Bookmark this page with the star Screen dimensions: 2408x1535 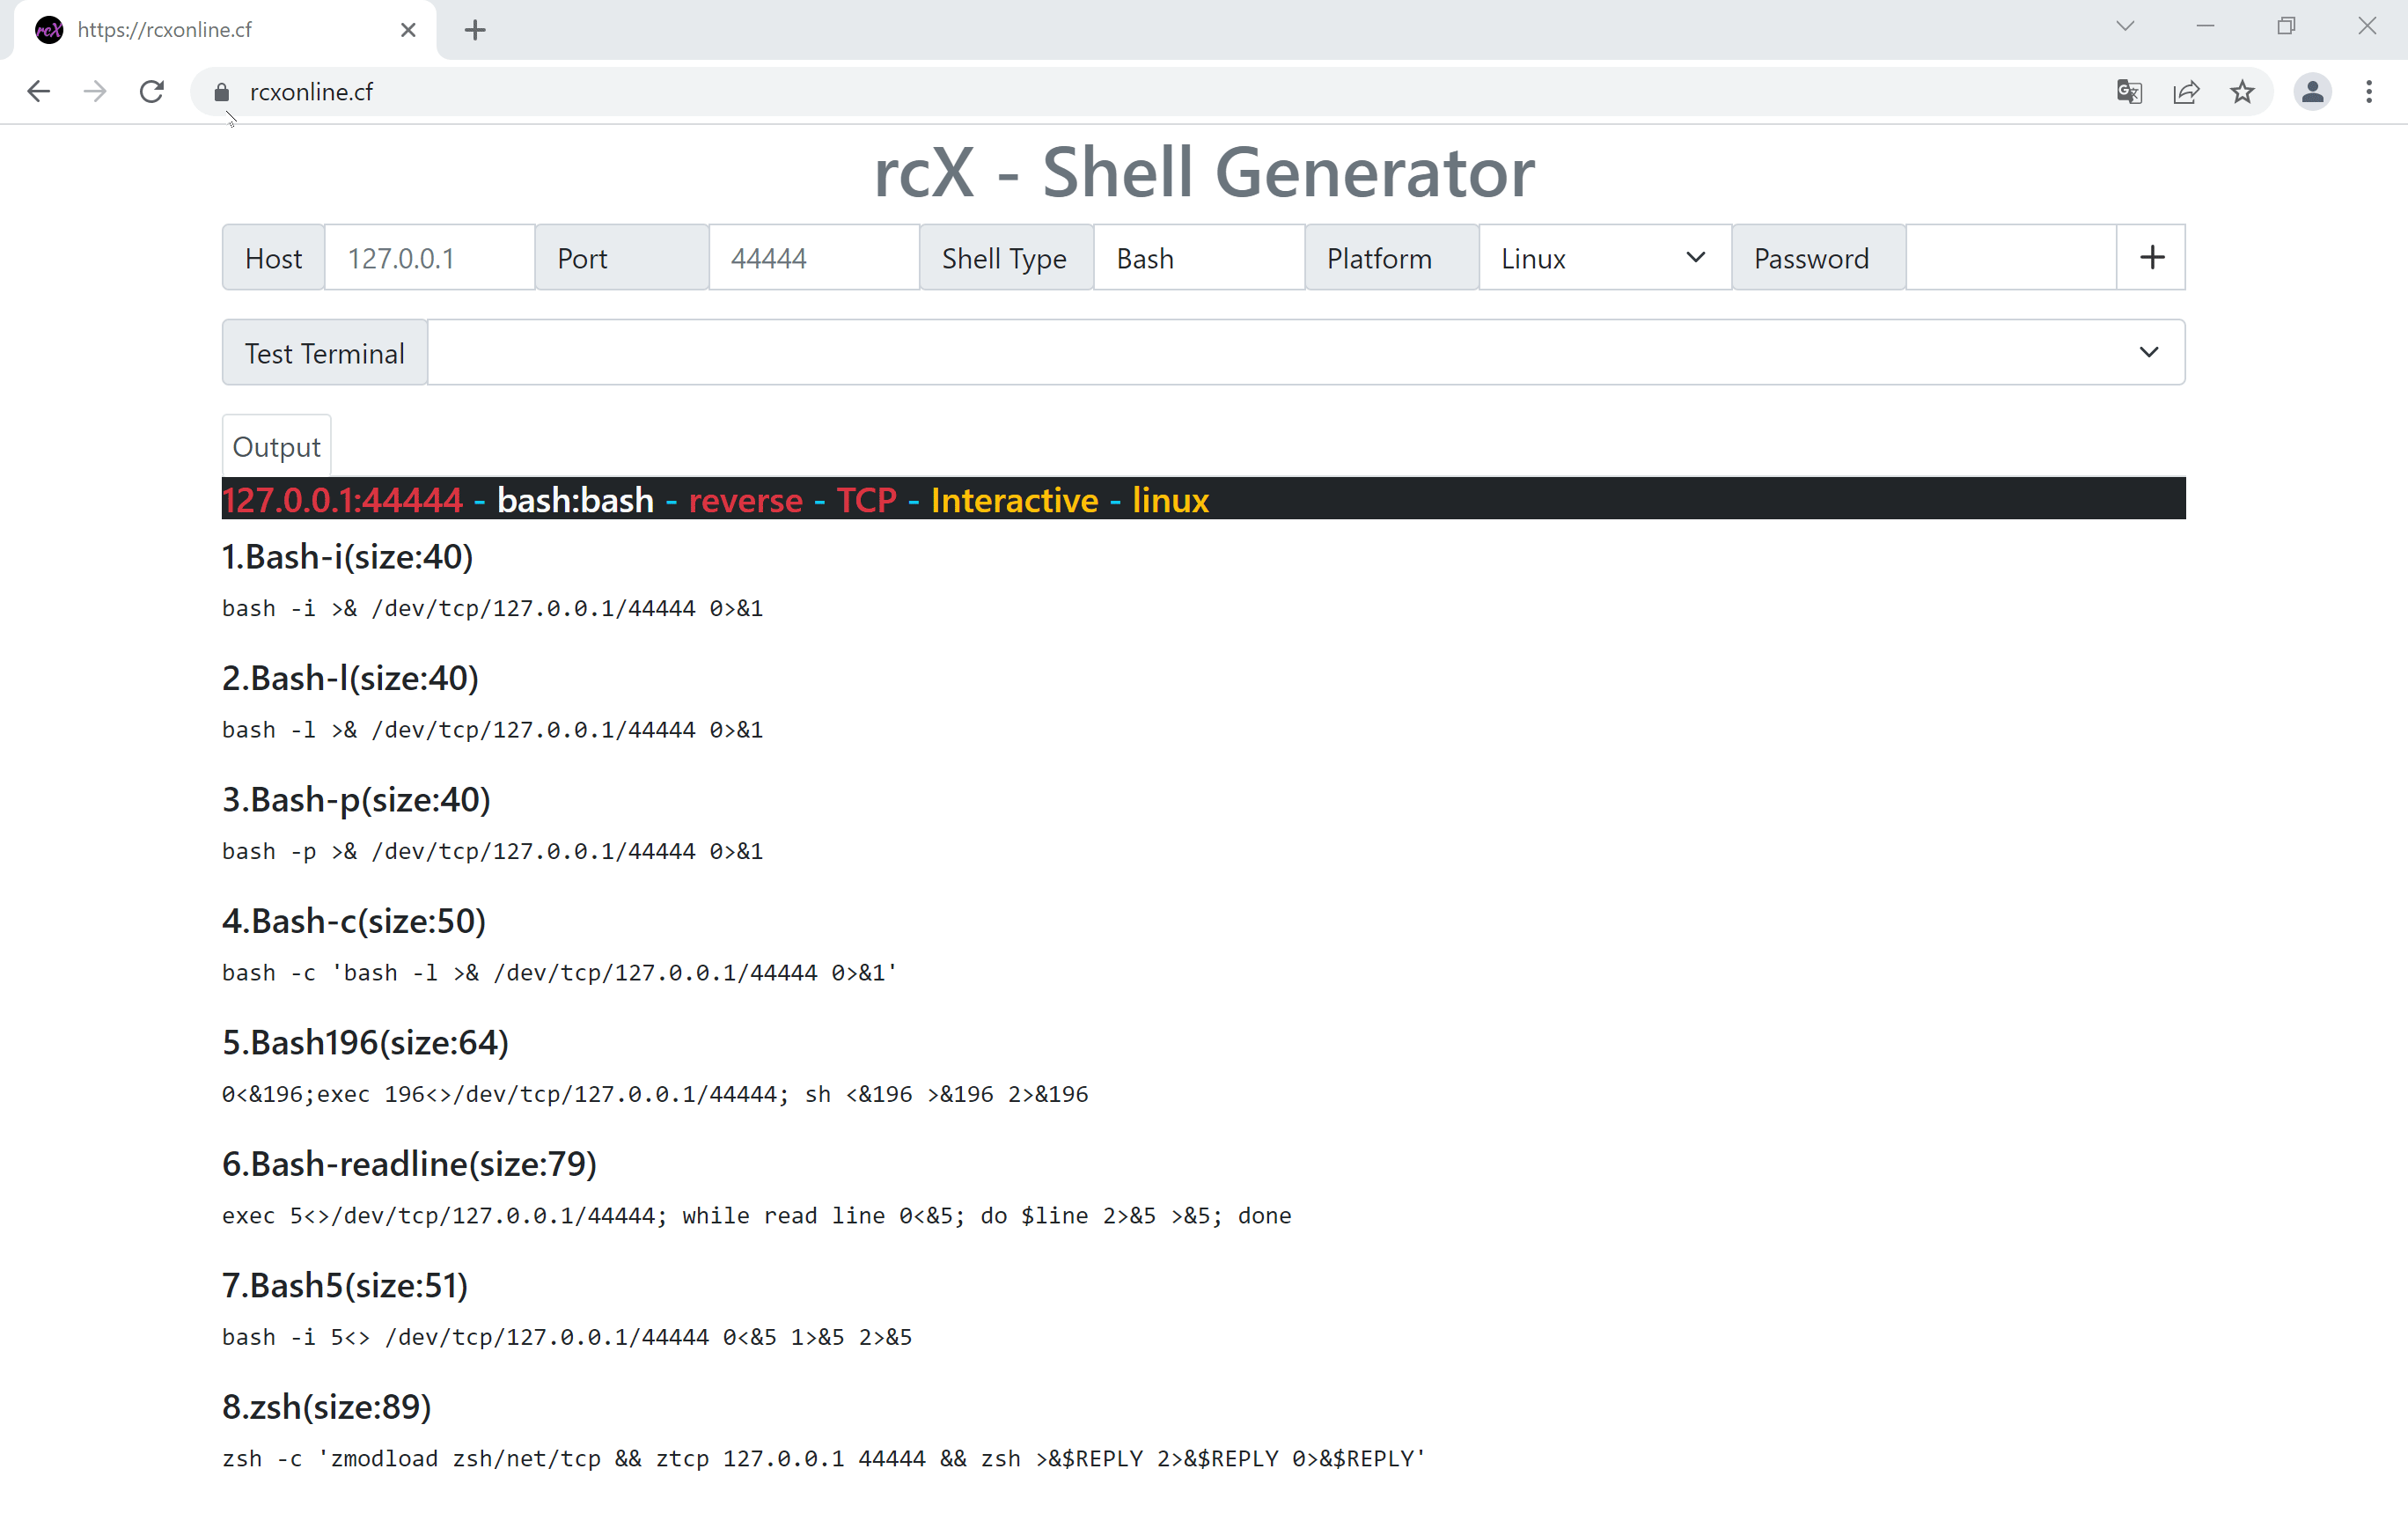(x=2242, y=92)
